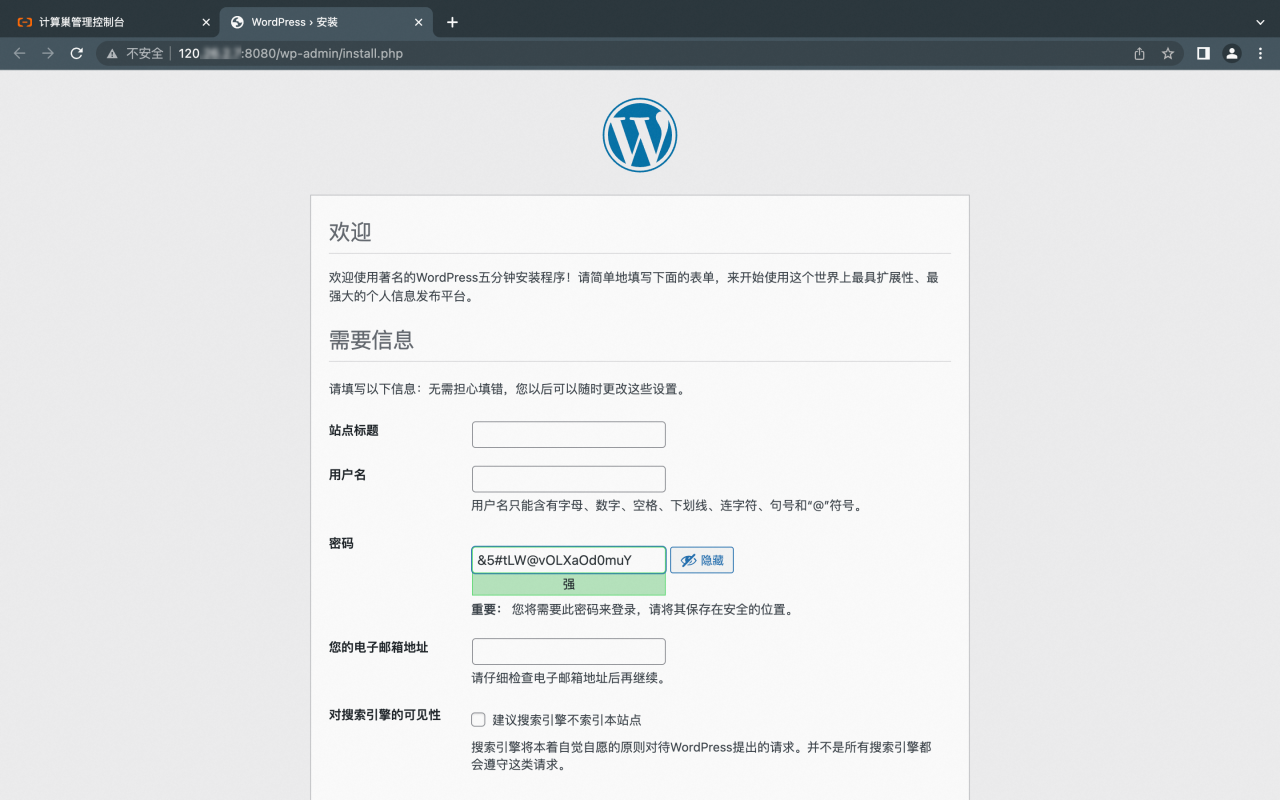Open the browser side panel icon
The height and width of the screenshot is (800, 1280).
pyautogui.click(x=1203, y=53)
